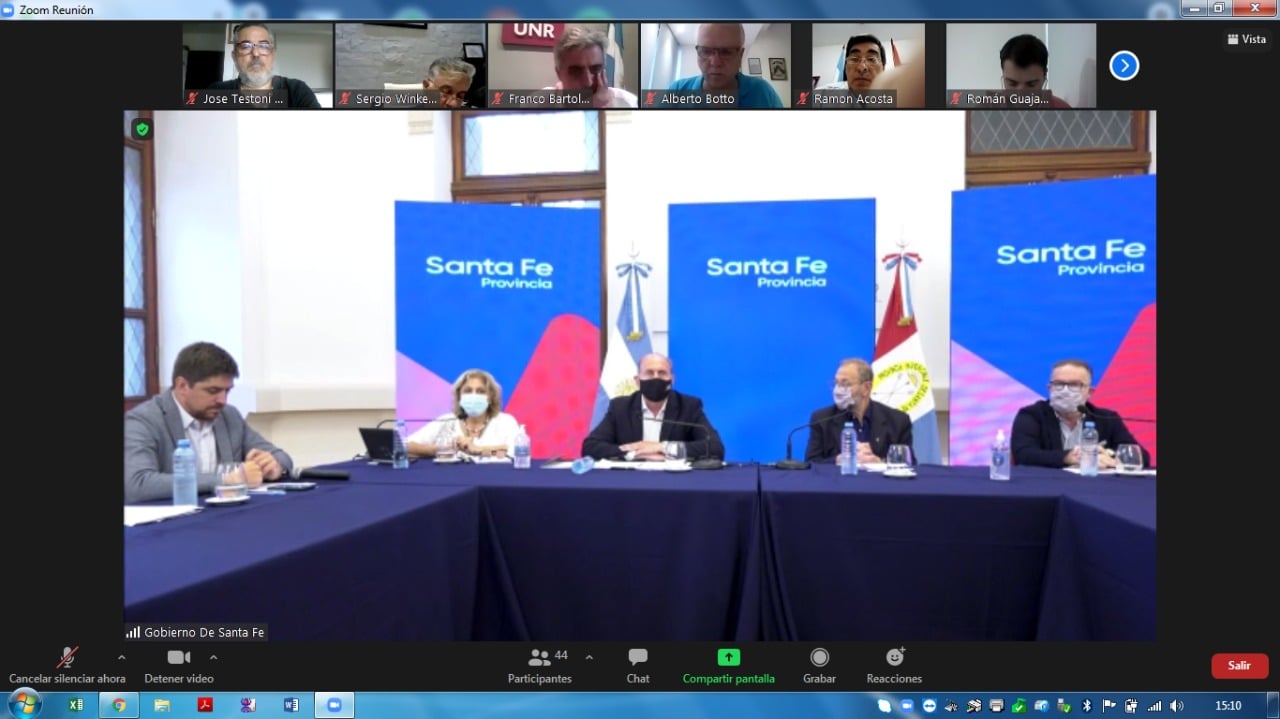The height and width of the screenshot is (719, 1280).
Task: Switch to Zoom taskbar button
Action: tap(334, 705)
